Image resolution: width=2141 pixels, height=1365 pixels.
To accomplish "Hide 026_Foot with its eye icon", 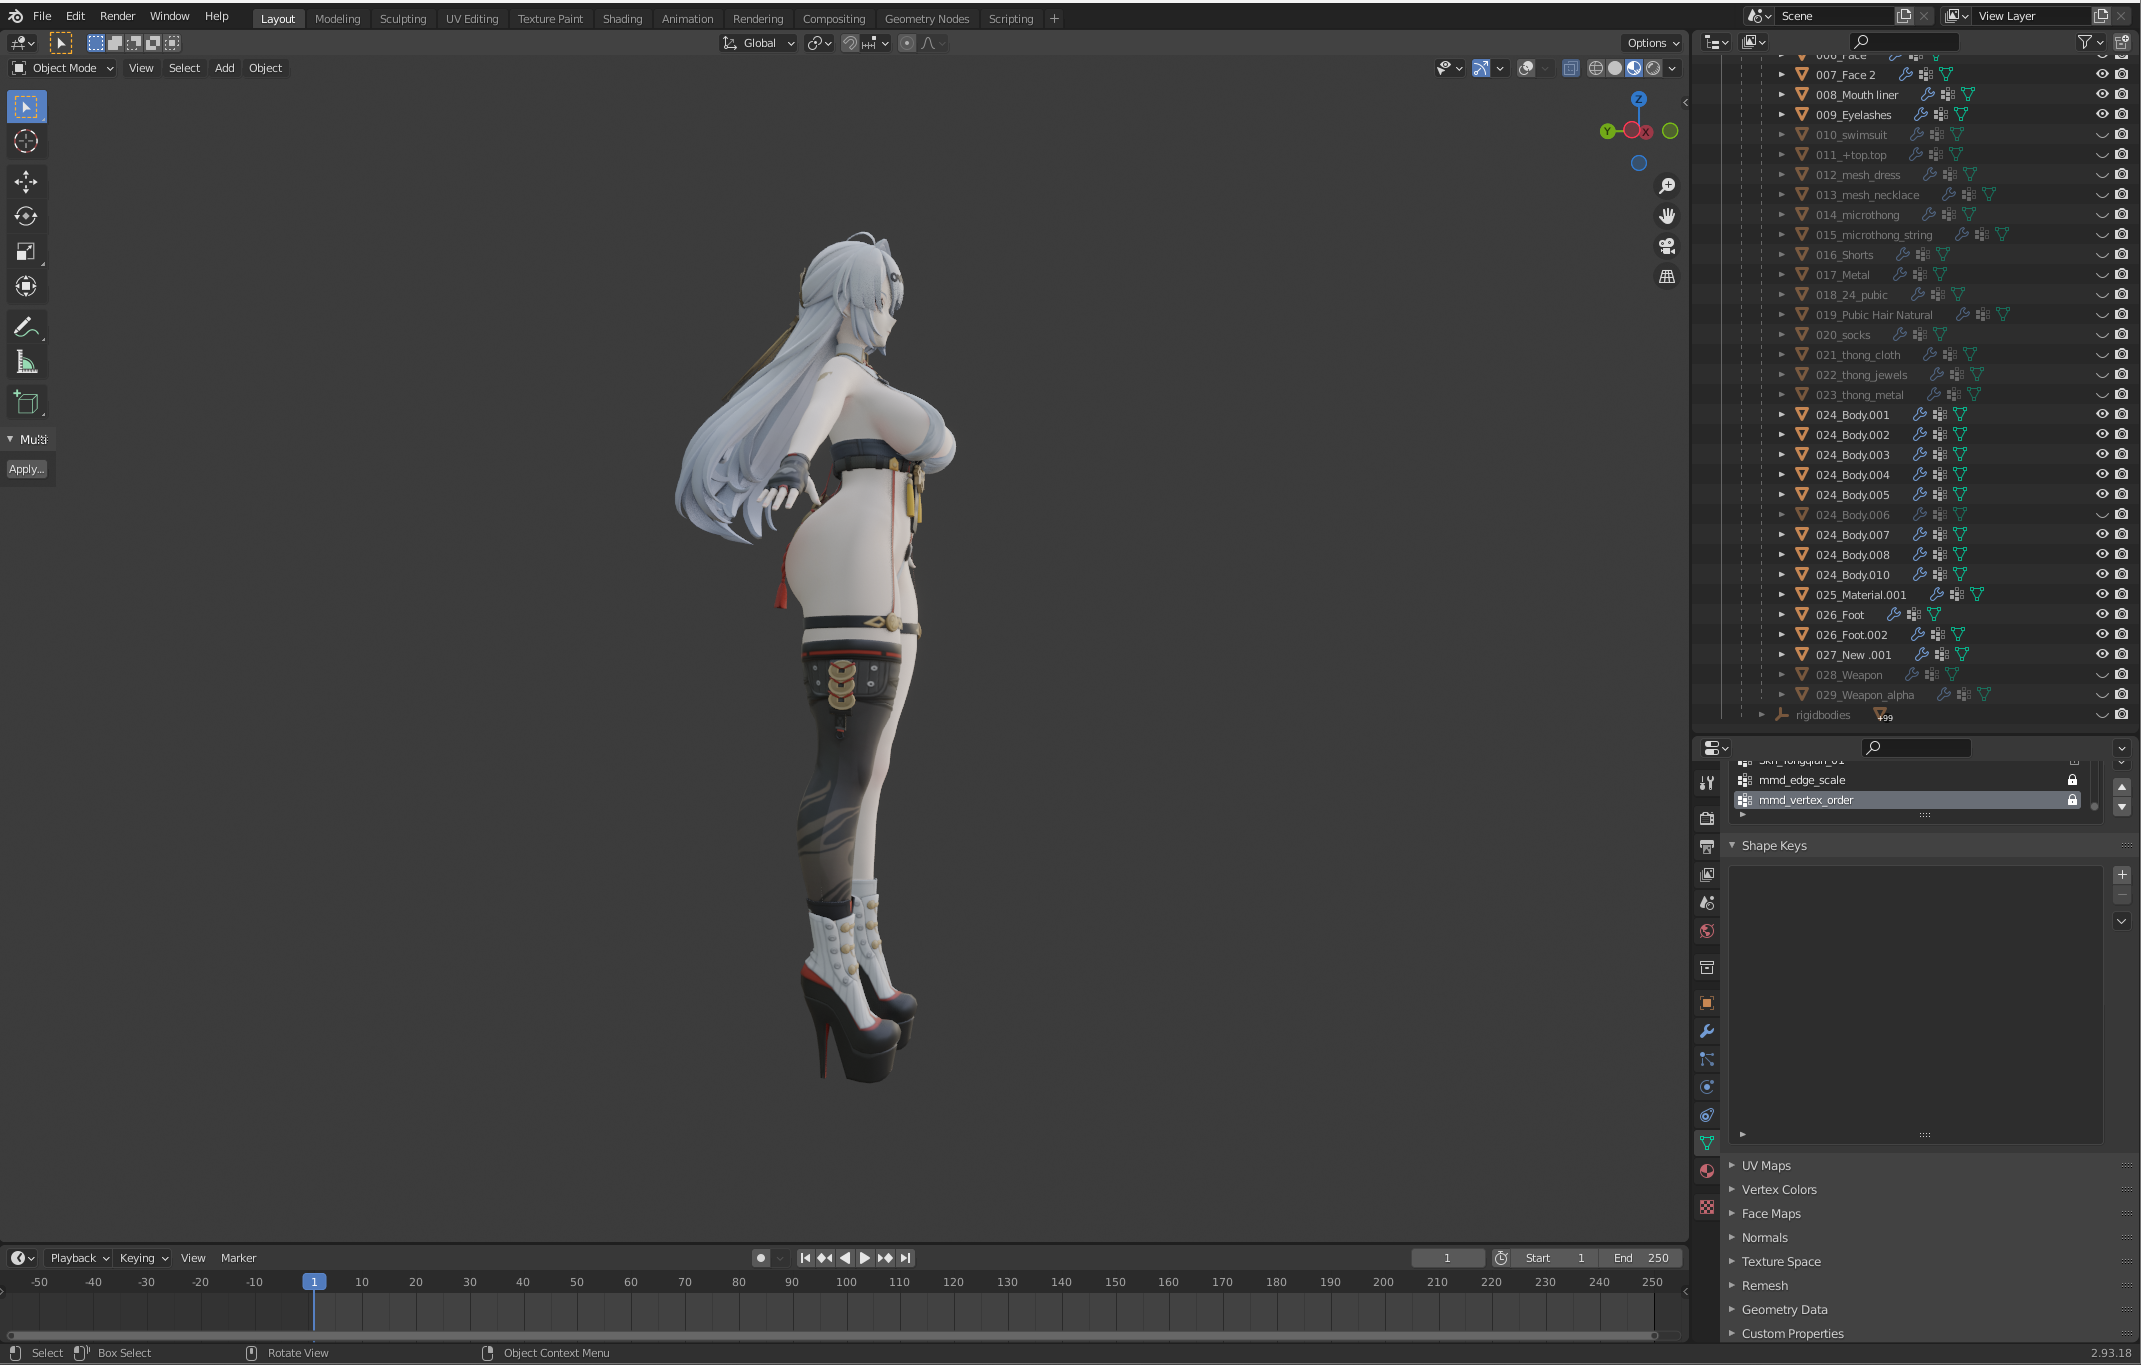I will pos(2102,614).
